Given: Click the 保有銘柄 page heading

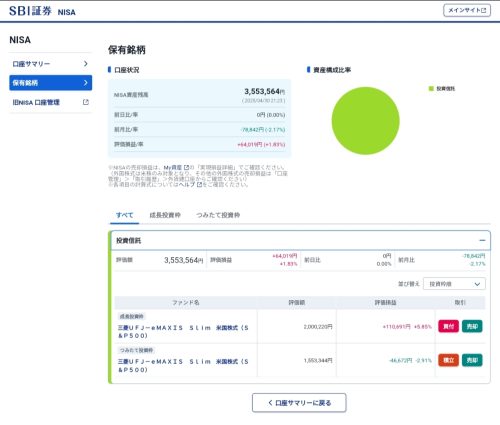Looking at the screenshot, I should (127, 50).
